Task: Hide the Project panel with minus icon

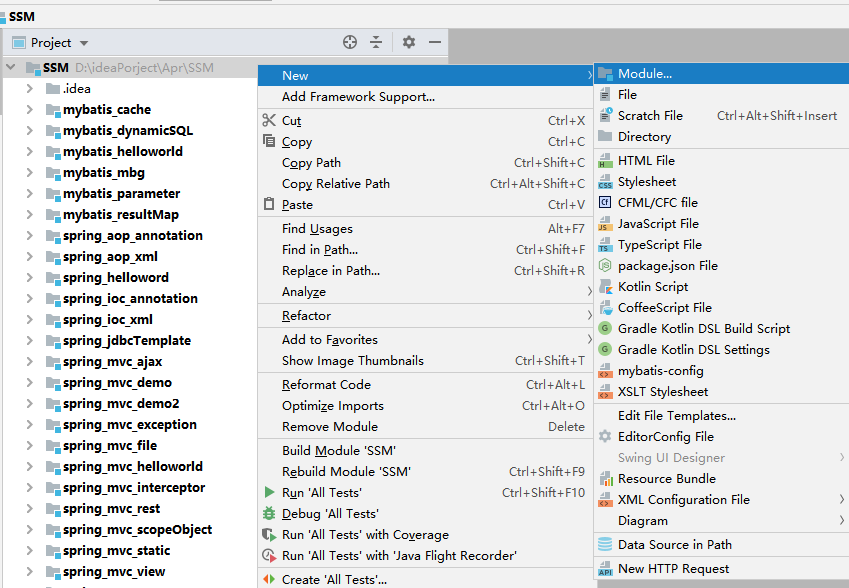Action: pos(435,42)
